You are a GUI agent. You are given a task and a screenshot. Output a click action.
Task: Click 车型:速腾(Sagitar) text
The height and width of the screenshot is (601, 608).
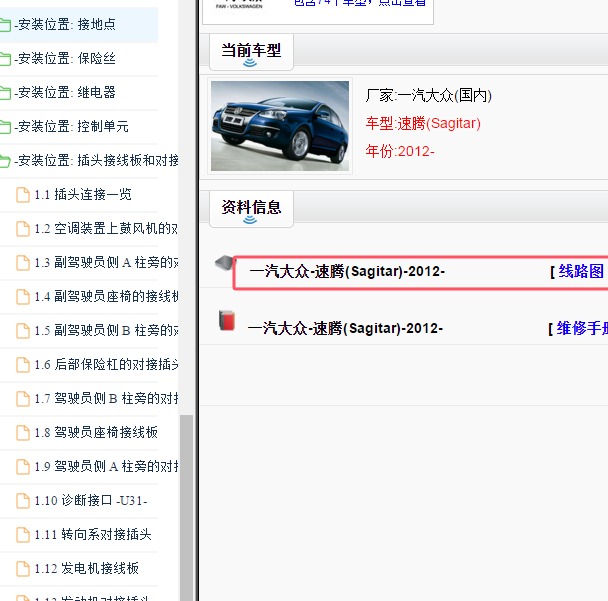(423, 123)
